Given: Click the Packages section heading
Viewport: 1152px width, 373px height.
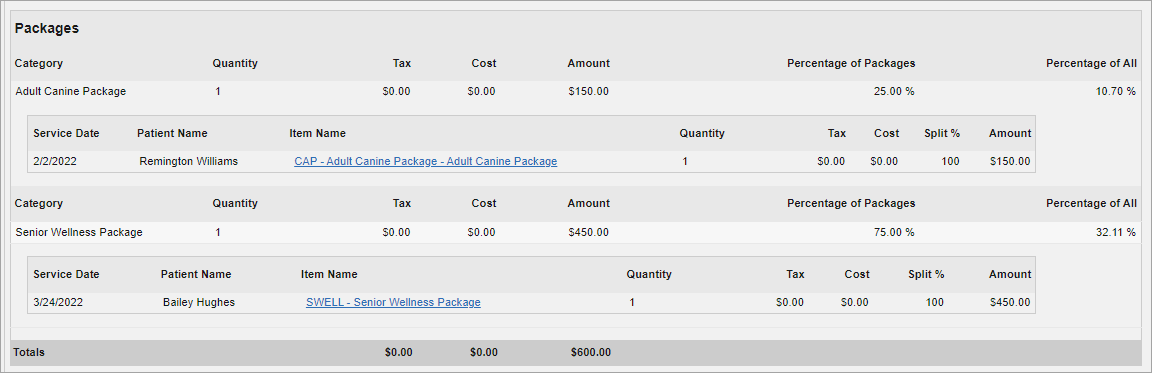Looking at the screenshot, I should 47,29.
